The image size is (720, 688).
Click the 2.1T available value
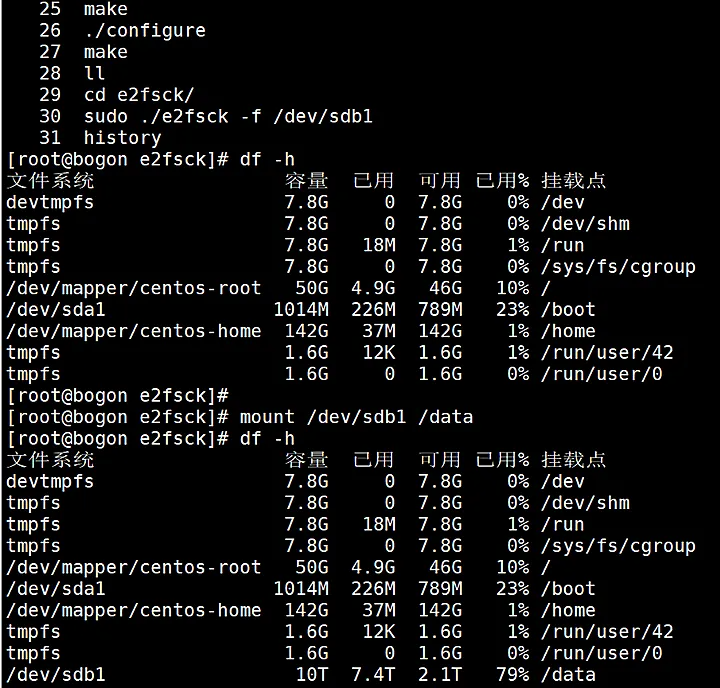[440, 674]
